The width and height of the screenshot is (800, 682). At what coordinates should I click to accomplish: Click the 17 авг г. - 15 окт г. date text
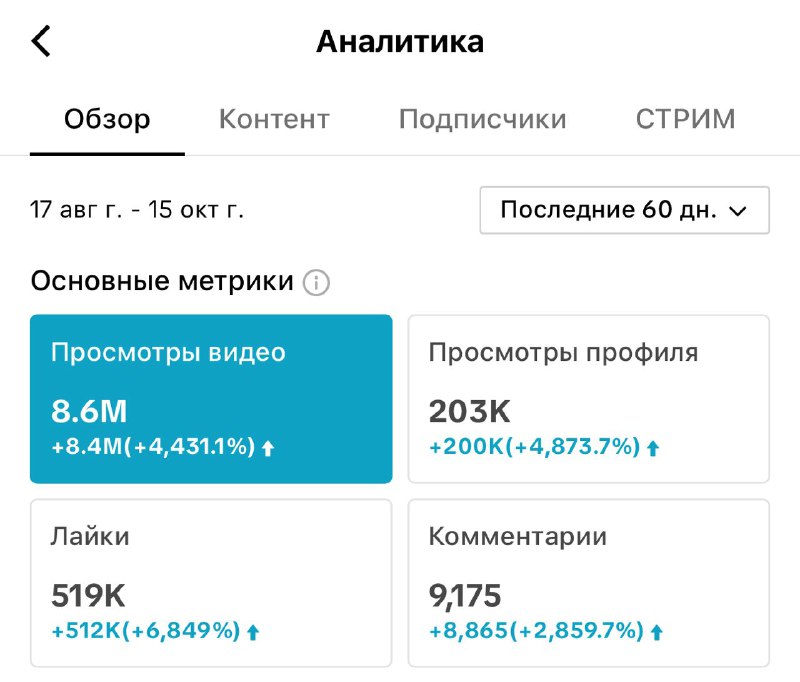pyautogui.click(x=137, y=210)
